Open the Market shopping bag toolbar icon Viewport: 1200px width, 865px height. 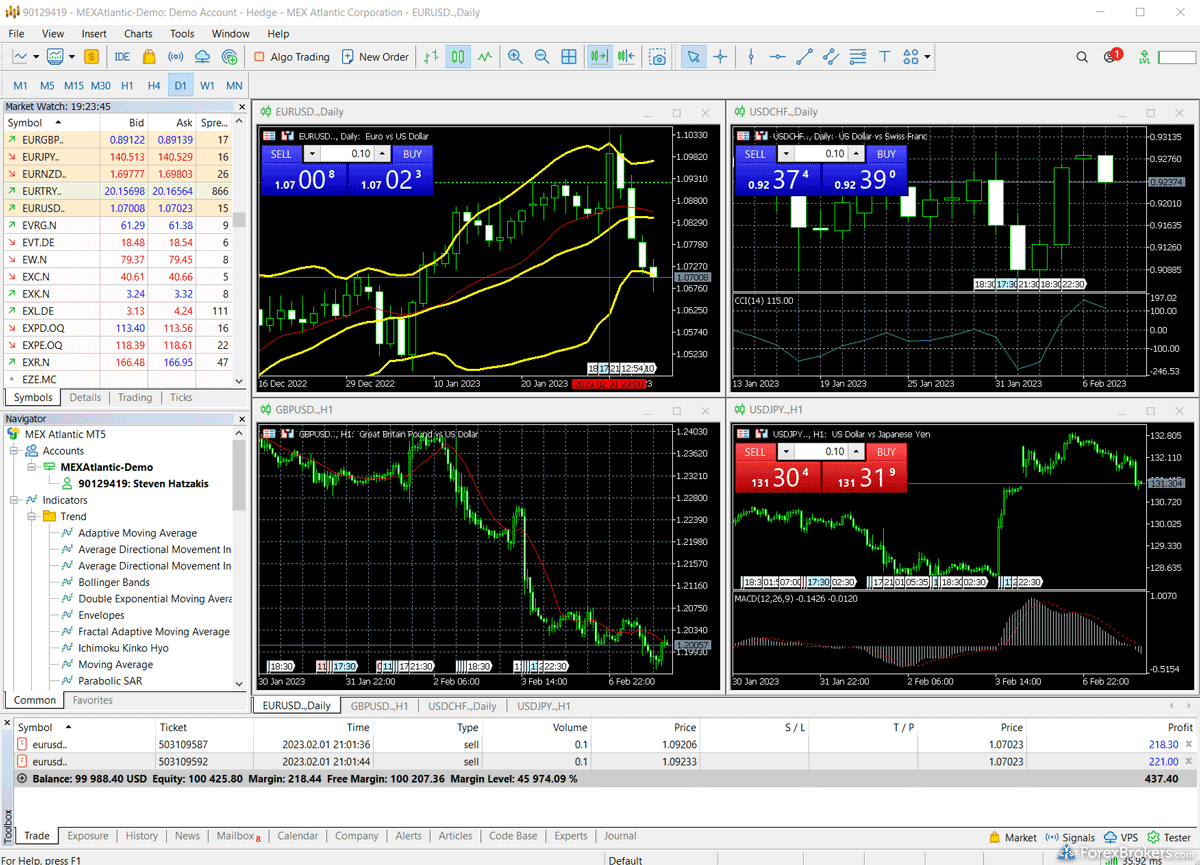(150, 57)
